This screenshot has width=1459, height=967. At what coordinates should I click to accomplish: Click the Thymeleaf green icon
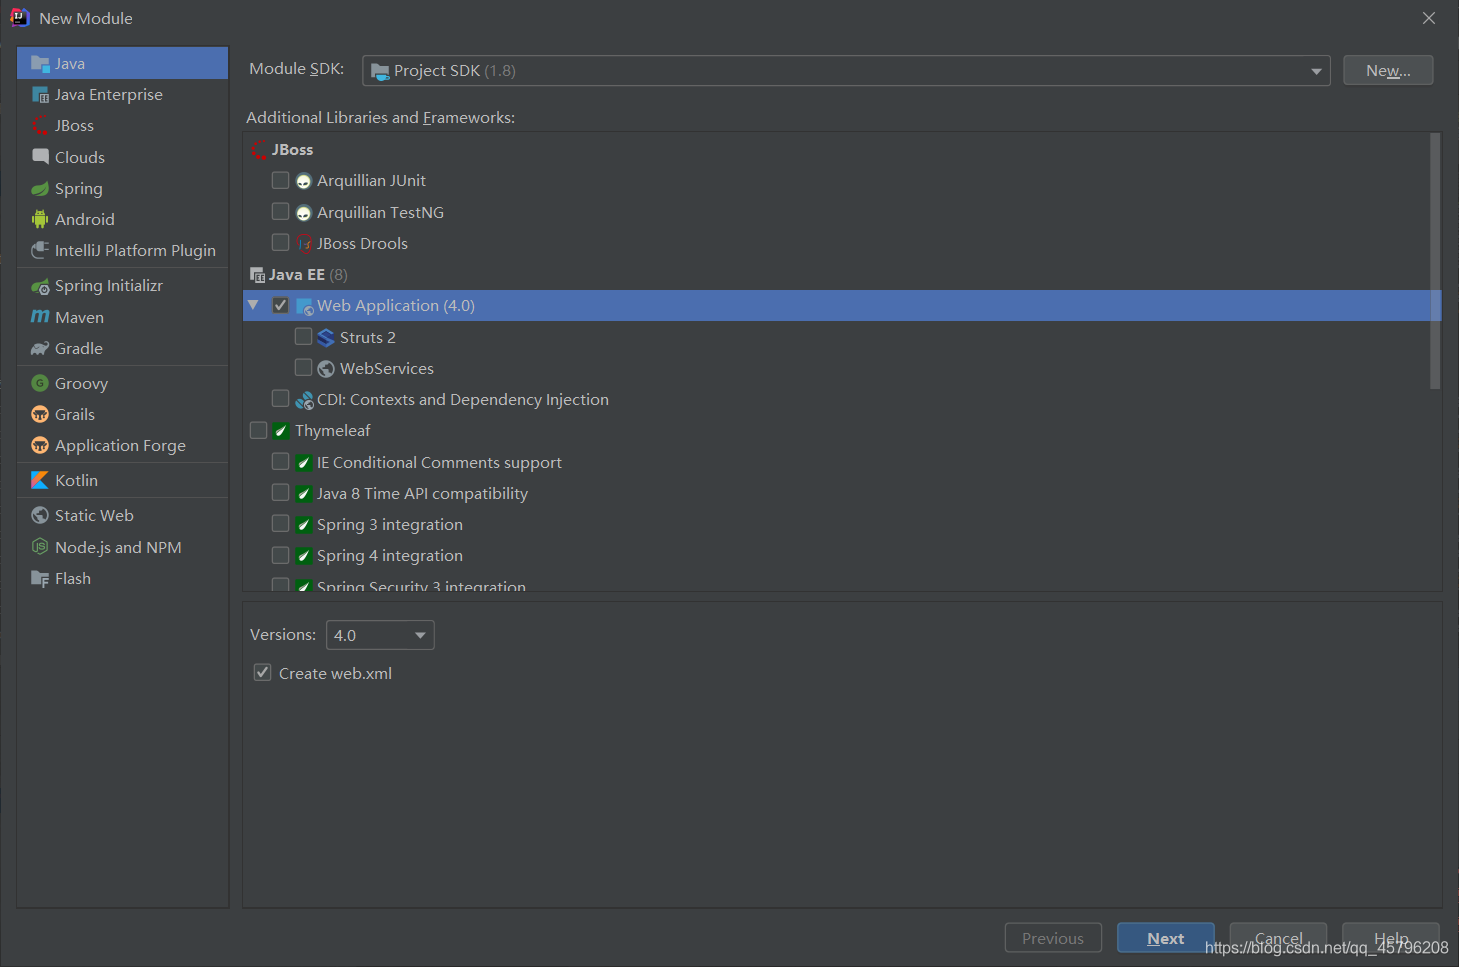tap(281, 431)
